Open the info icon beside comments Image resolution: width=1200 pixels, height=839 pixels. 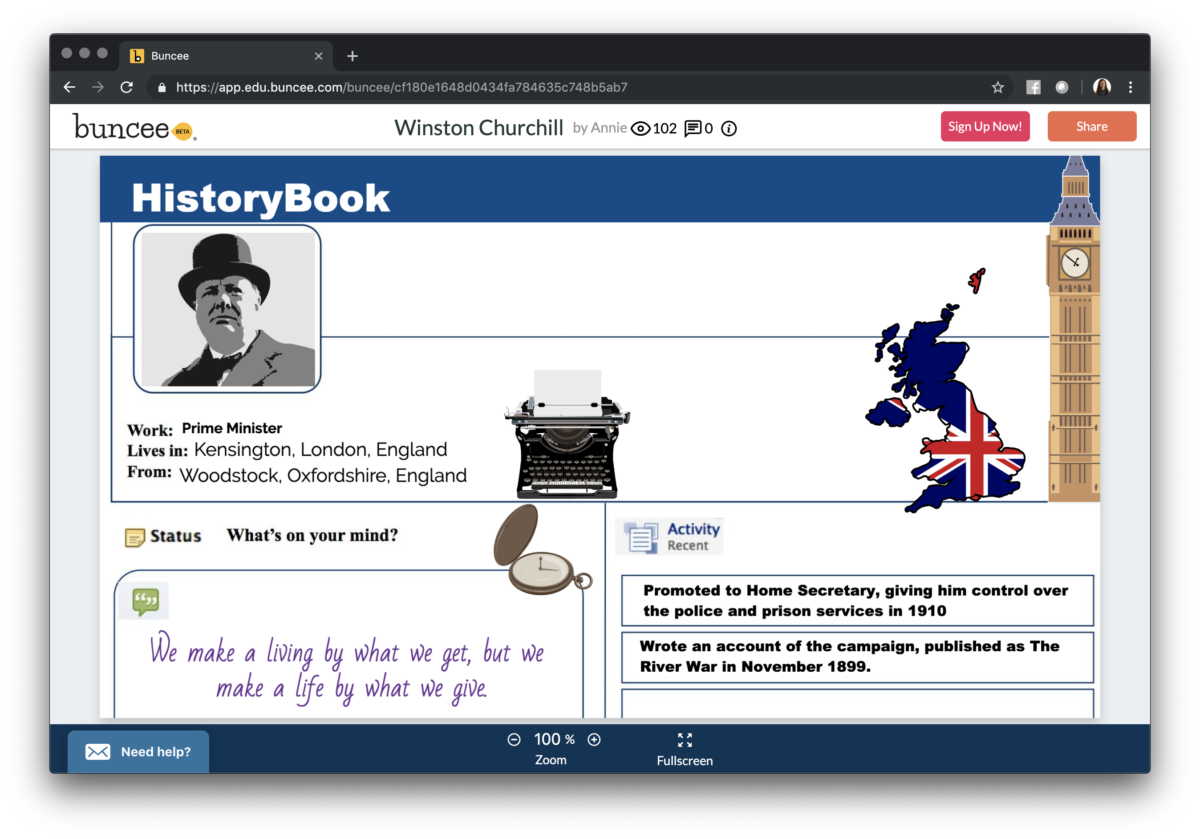[729, 128]
